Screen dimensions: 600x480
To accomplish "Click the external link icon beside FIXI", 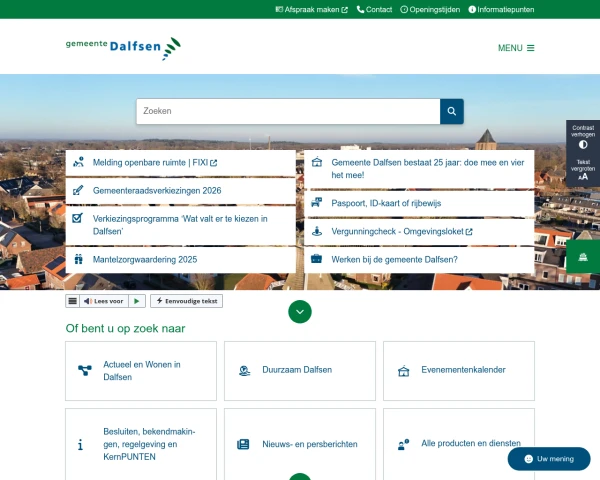I will click(214, 163).
